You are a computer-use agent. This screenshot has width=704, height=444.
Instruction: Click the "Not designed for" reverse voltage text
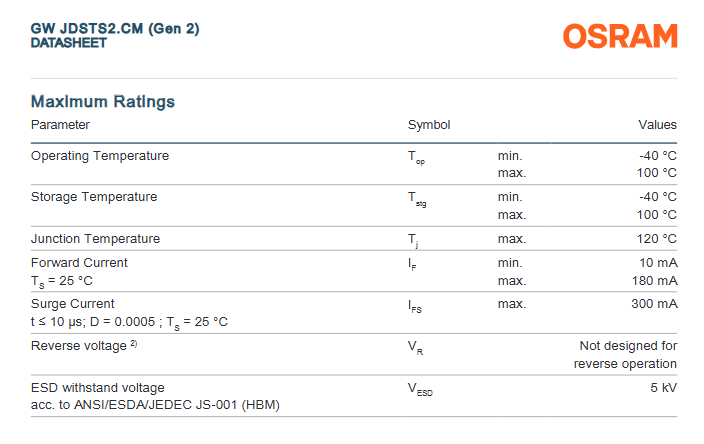point(628,346)
